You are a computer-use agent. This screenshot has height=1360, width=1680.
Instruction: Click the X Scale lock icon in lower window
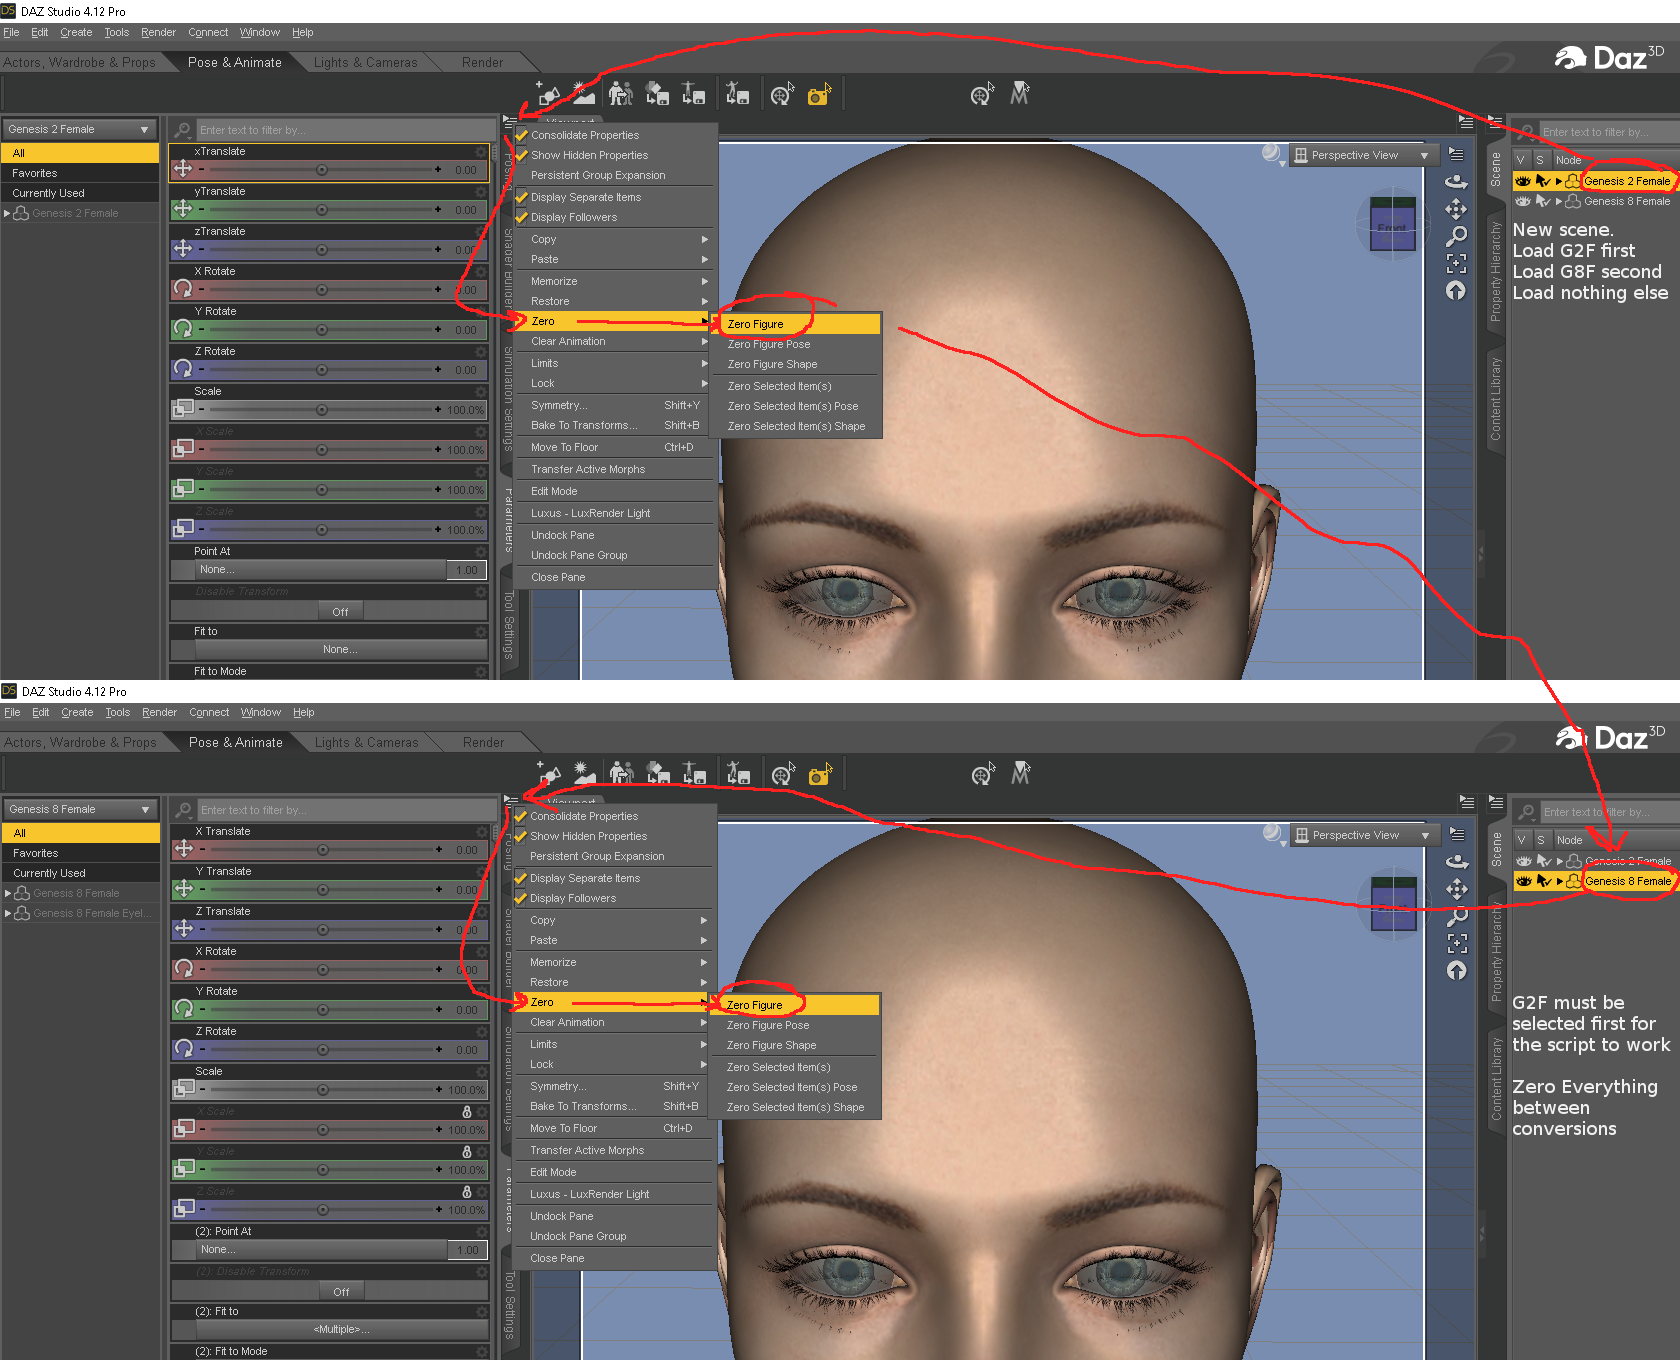(467, 1112)
